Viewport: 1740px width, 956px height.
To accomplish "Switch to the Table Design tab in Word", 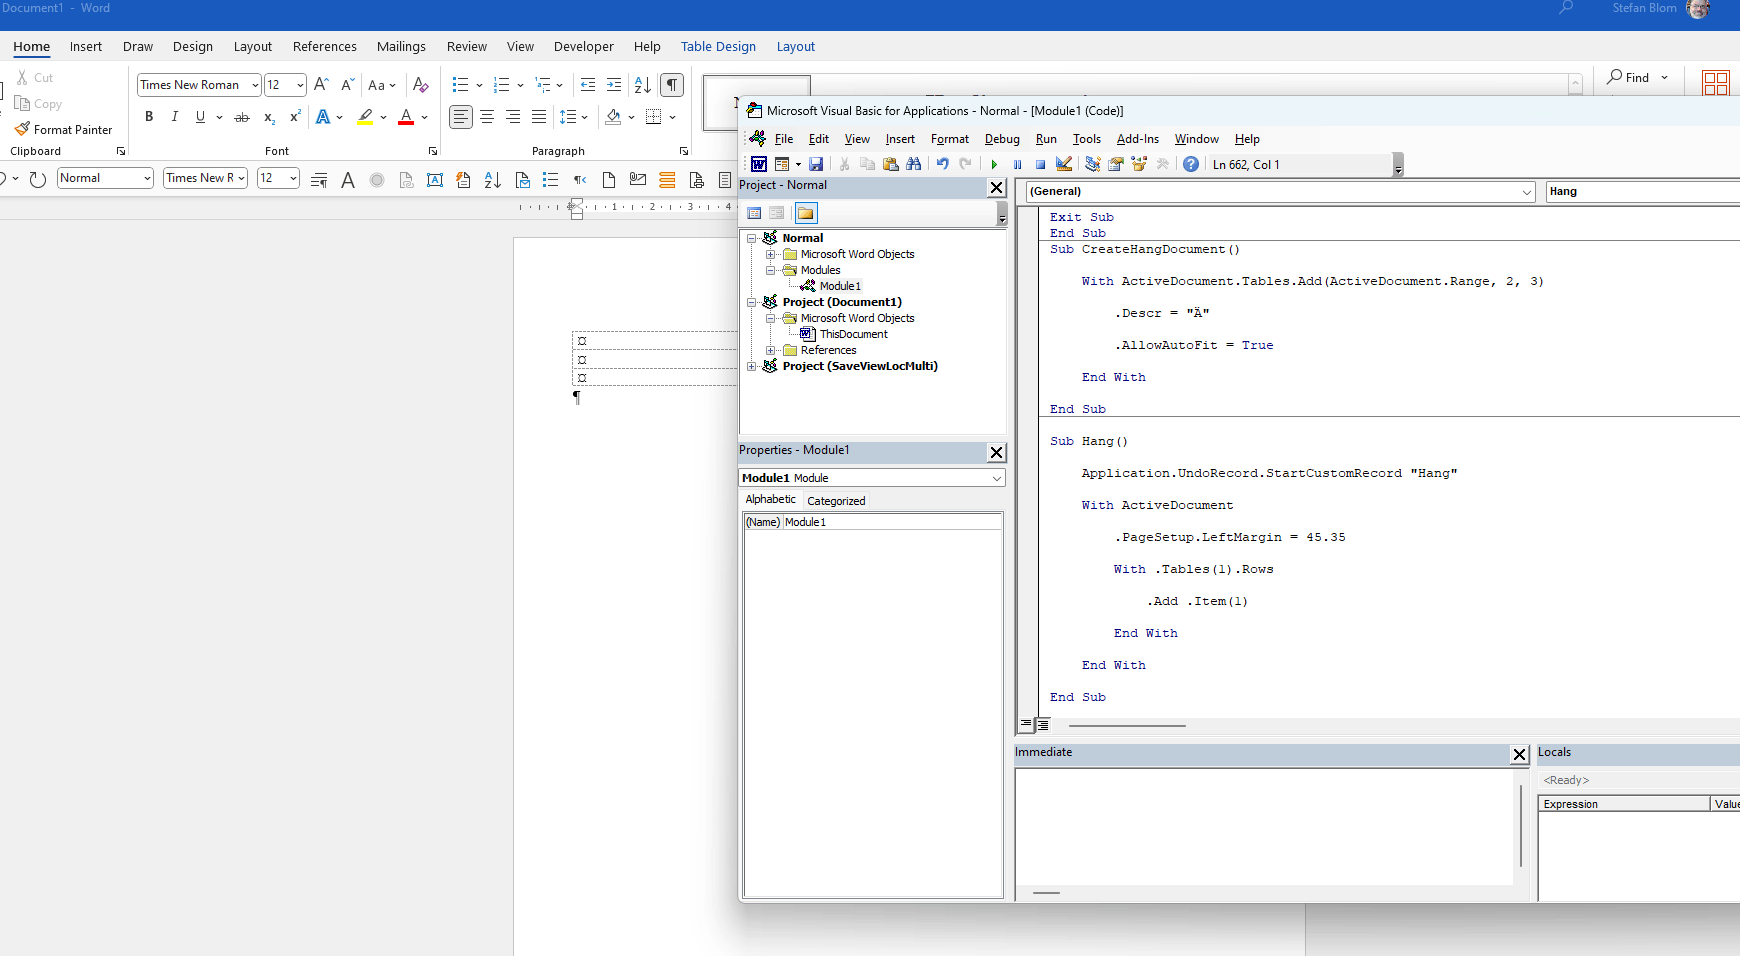I will (x=718, y=47).
